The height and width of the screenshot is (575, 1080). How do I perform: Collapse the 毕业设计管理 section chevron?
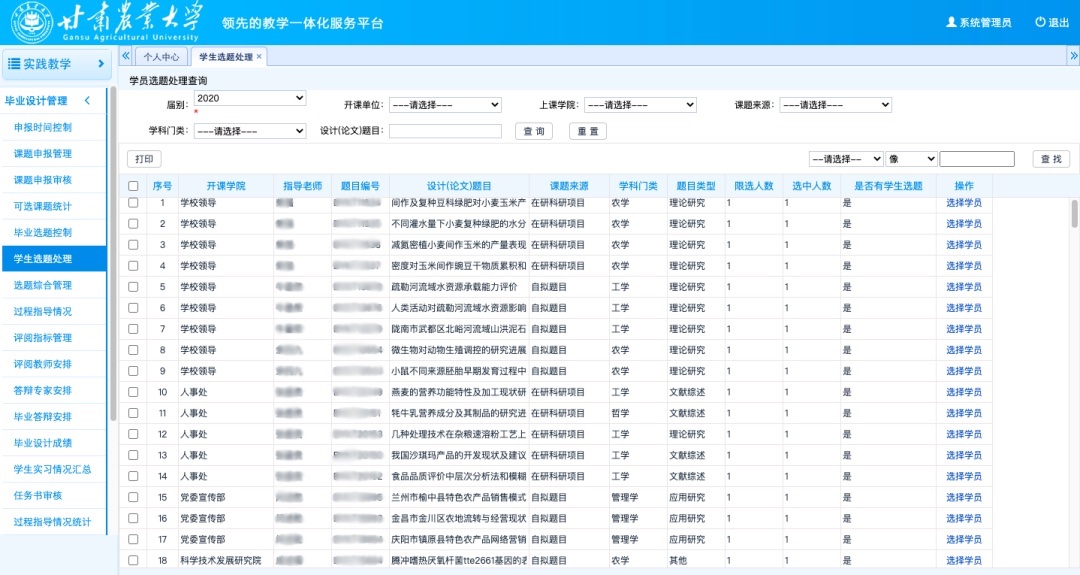click(87, 101)
